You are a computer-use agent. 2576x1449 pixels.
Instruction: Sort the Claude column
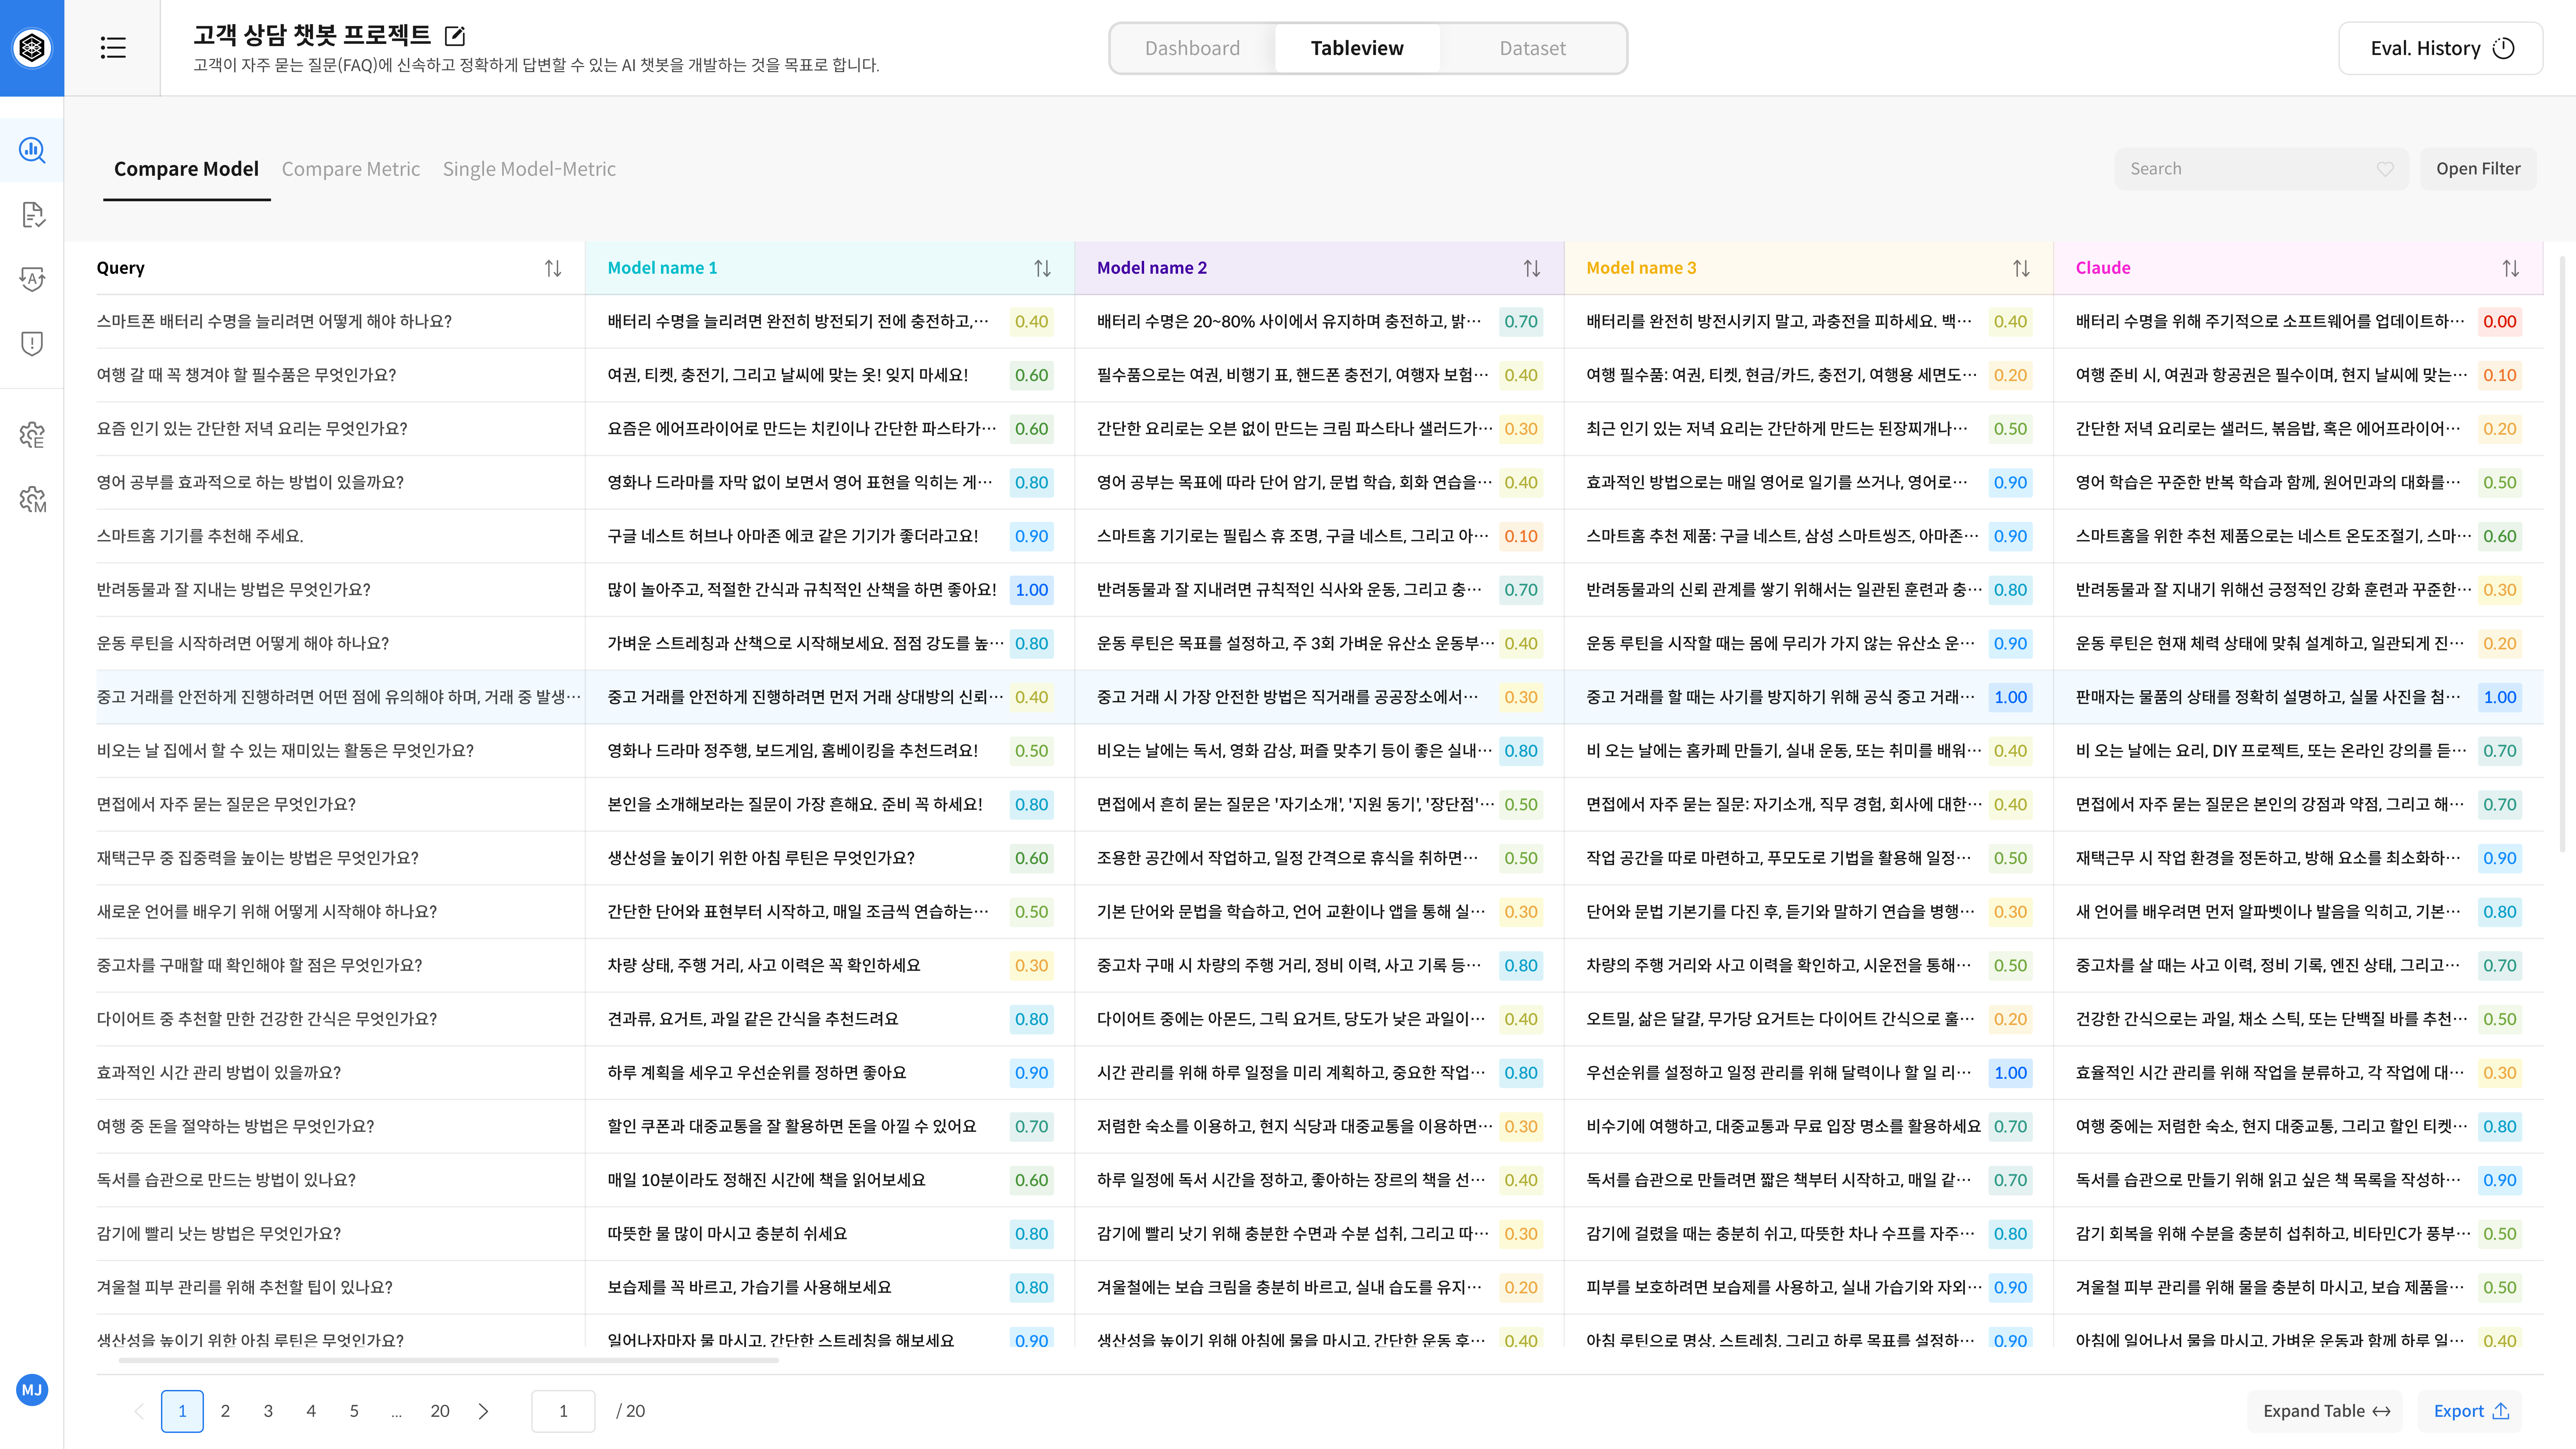click(2510, 268)
